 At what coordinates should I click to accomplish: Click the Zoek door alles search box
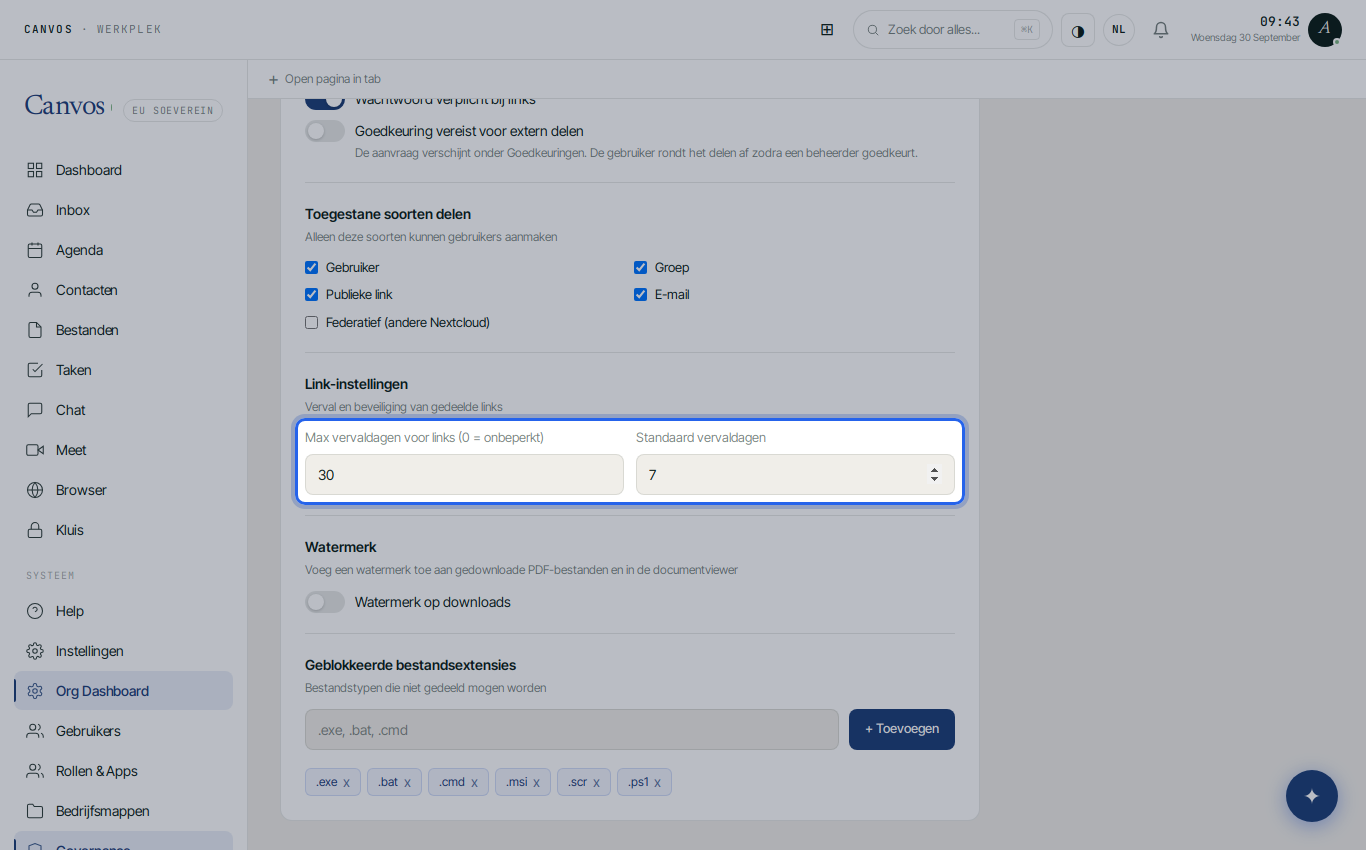[953, 30]
